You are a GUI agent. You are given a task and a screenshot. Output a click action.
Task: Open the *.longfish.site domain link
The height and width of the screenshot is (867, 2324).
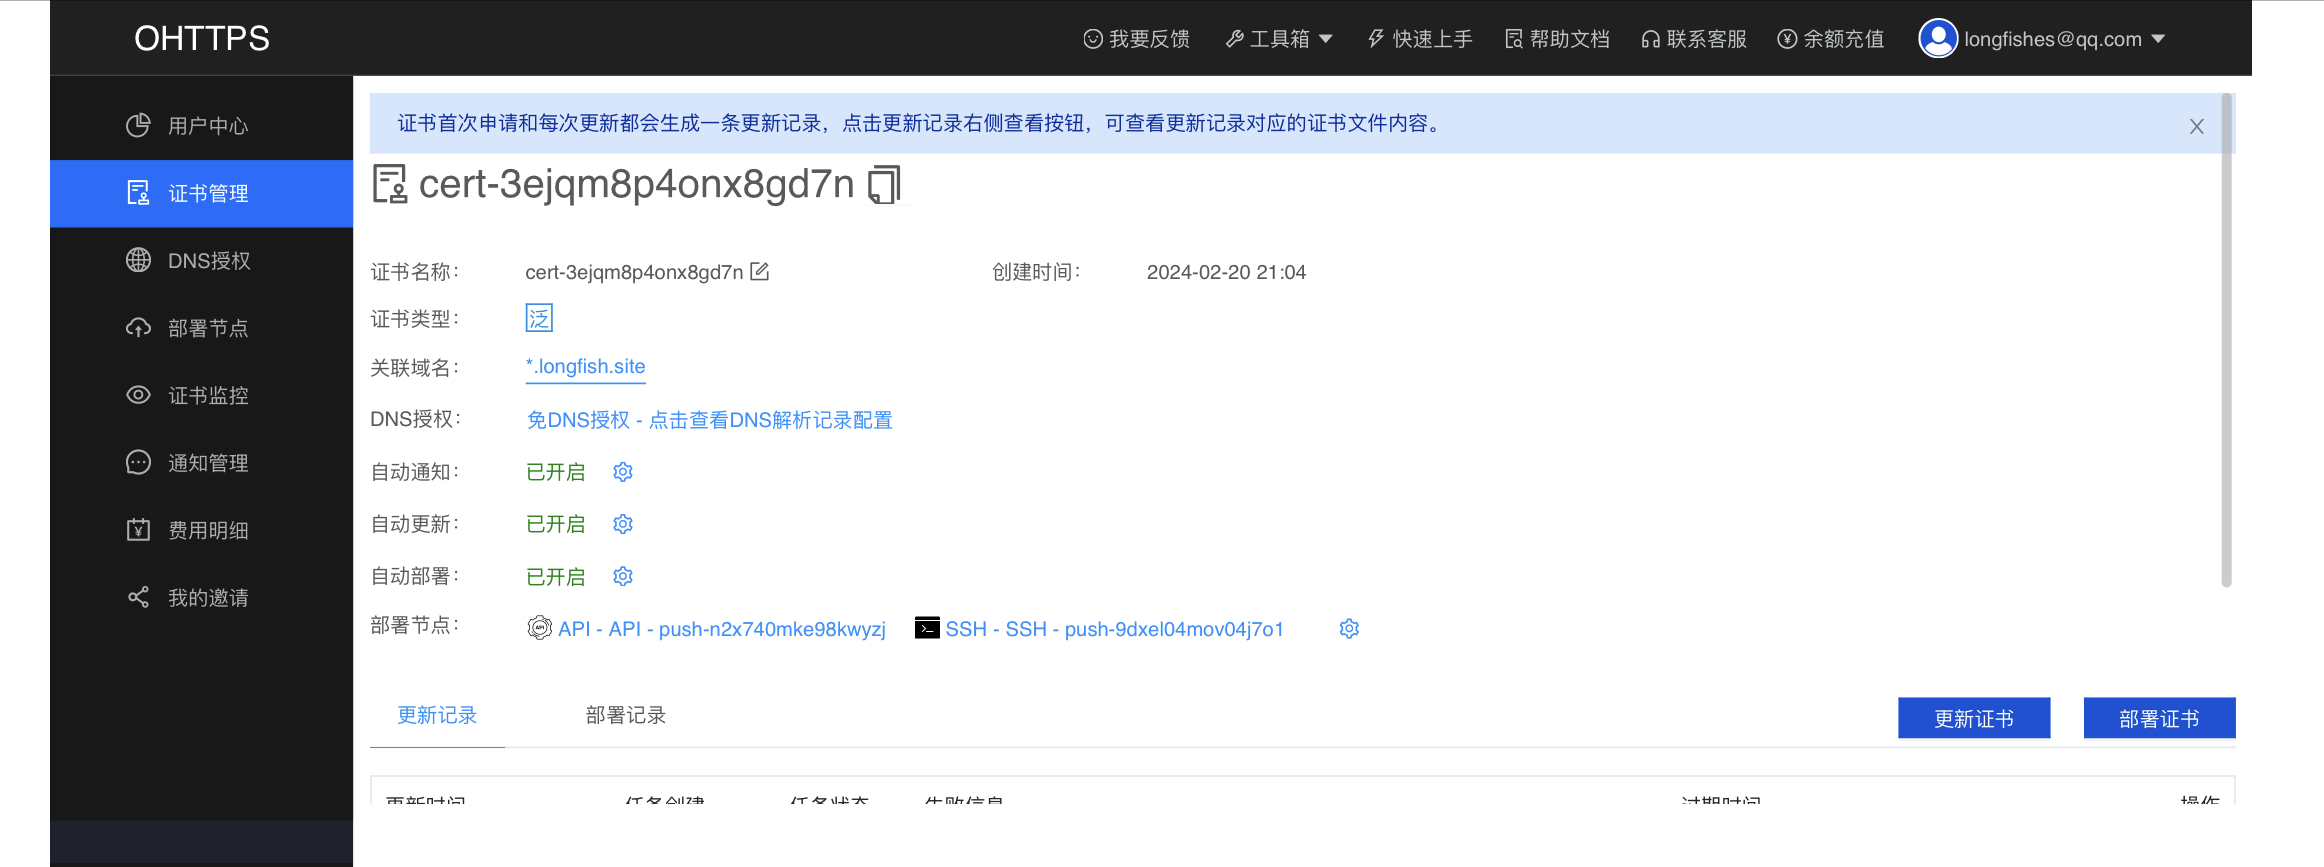586,367
